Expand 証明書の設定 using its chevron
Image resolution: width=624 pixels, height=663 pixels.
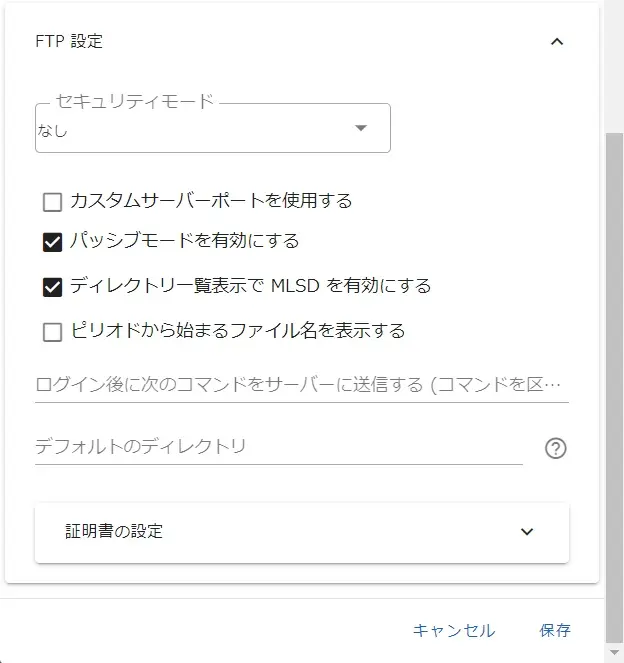point(527,532)
